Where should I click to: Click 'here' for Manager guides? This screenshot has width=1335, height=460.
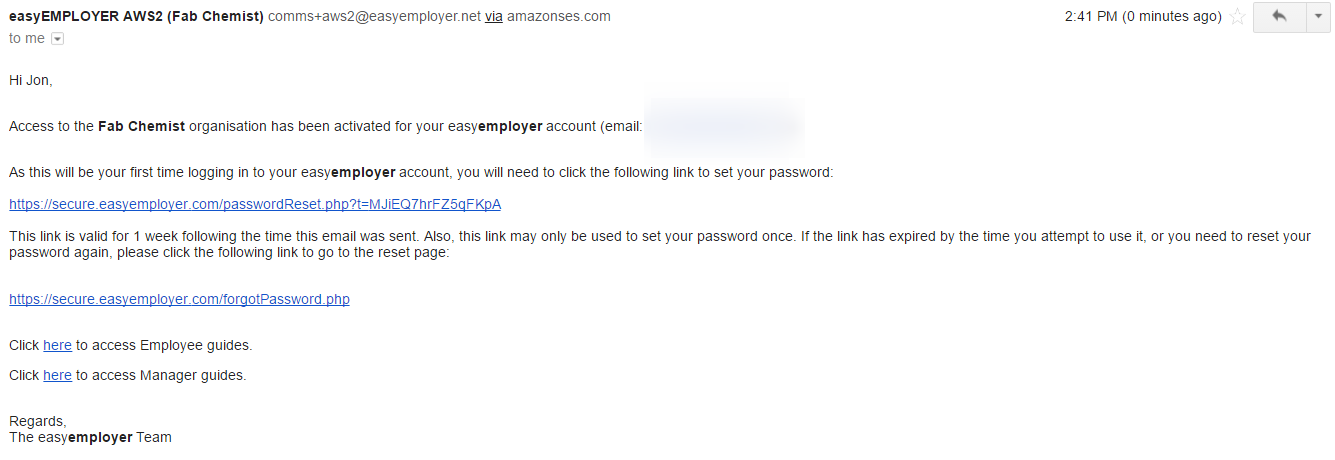(57, 375)
